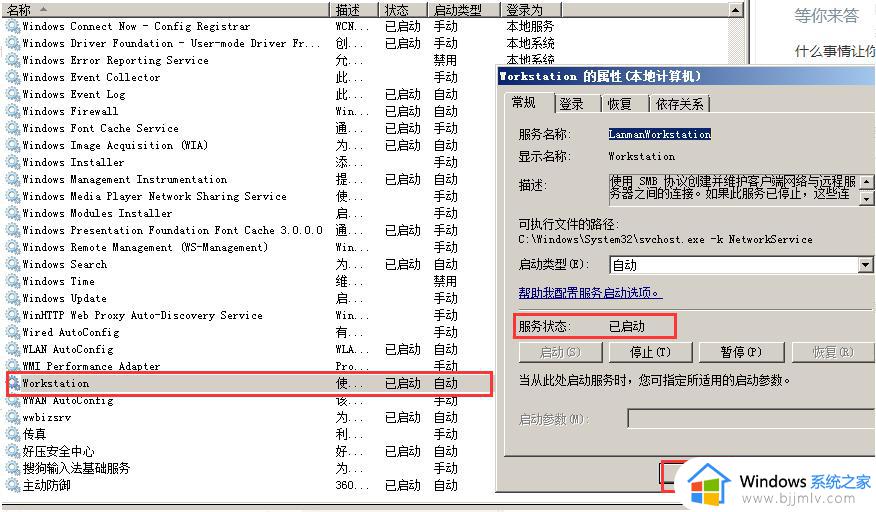Viewport: 876px width, 512px height.
Task: Click the 启动参数 input field
Action: [751, 419]
